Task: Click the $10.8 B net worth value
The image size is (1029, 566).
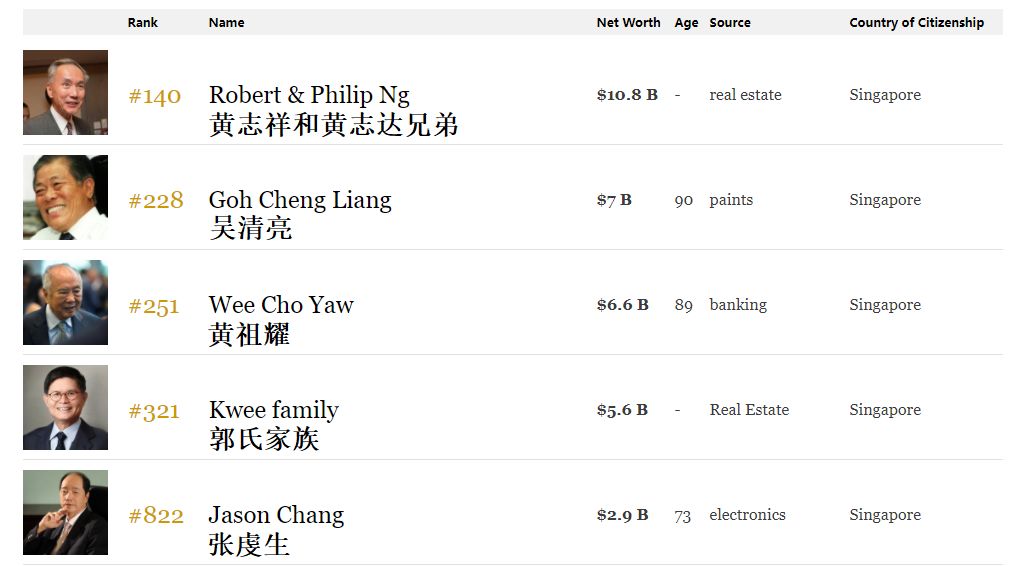Action: pos(627,95)
